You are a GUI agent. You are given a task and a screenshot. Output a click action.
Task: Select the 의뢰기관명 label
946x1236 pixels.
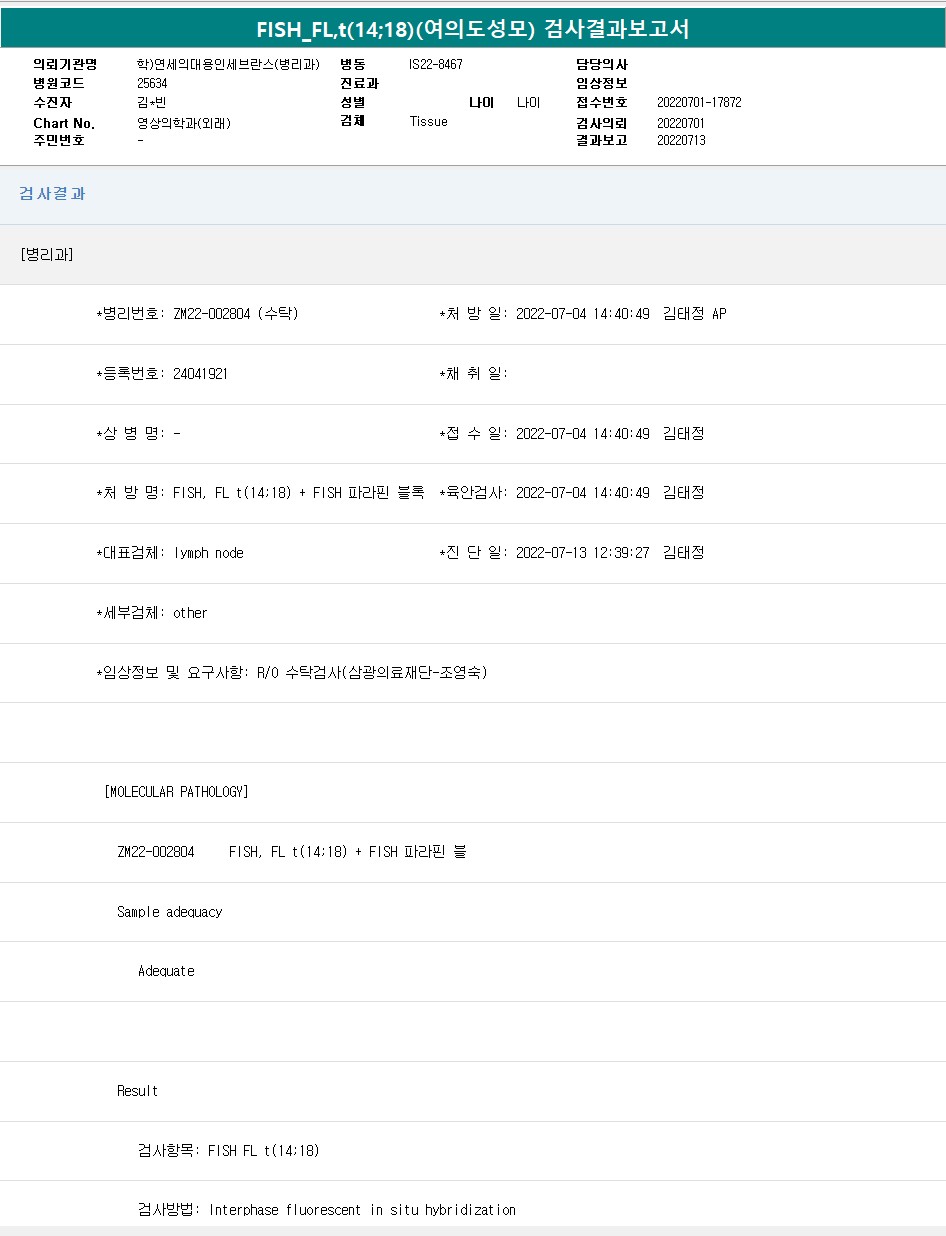pyautogui.click(x=65, y=64)
